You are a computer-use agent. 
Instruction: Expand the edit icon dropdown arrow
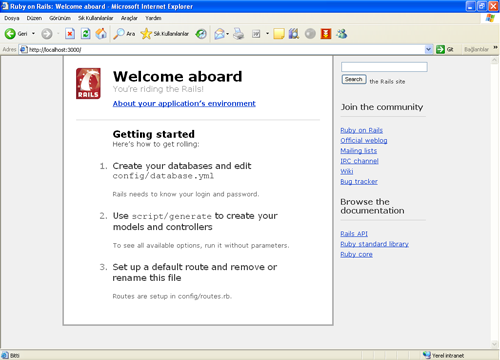(267, 34)
